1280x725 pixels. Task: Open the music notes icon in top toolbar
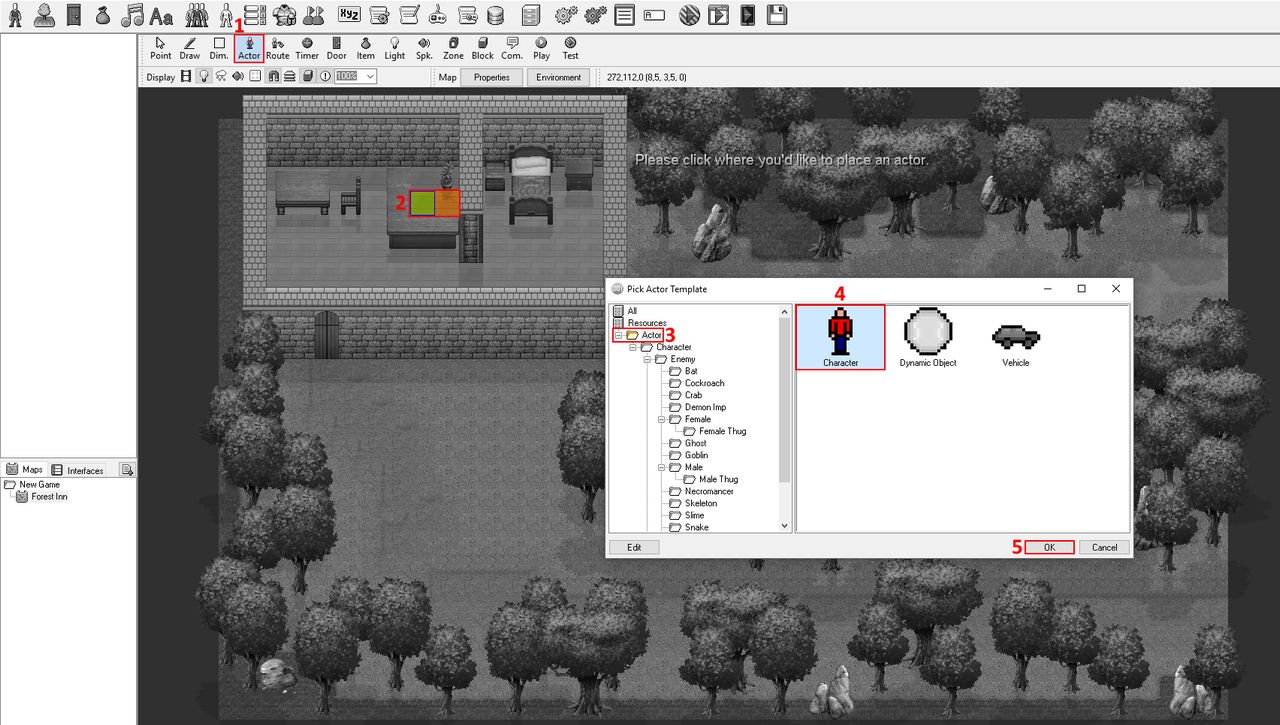[x=132, y=15]
